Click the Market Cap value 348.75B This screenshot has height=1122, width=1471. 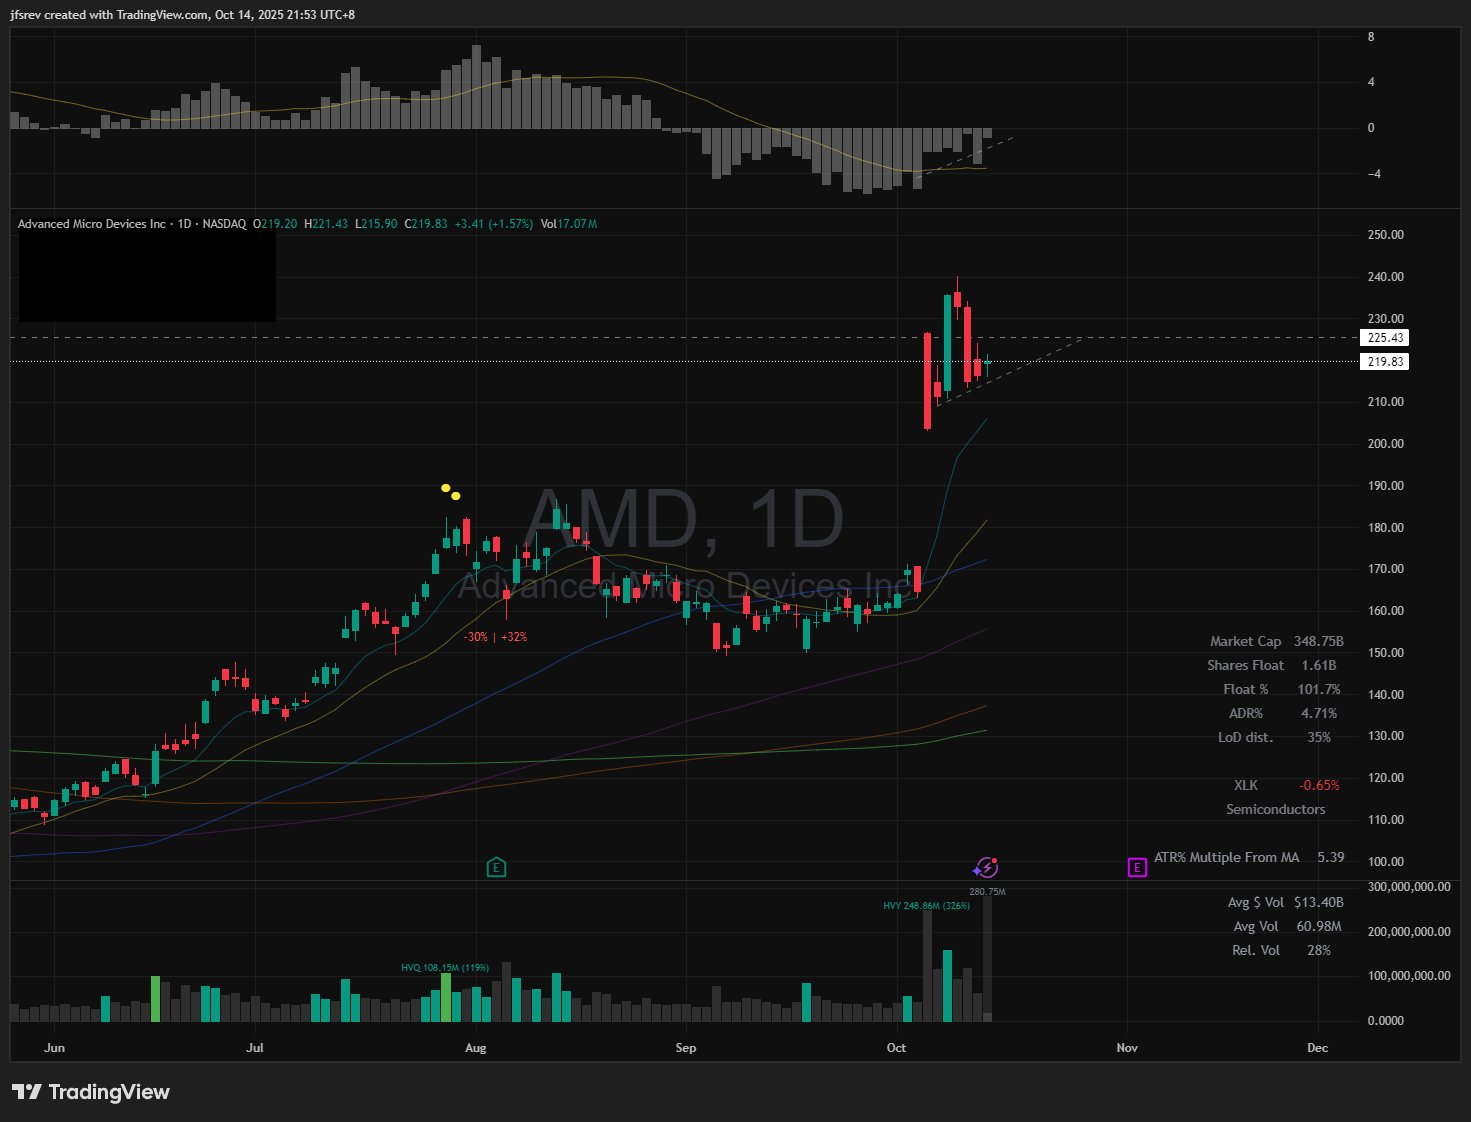pos(1318,642)
